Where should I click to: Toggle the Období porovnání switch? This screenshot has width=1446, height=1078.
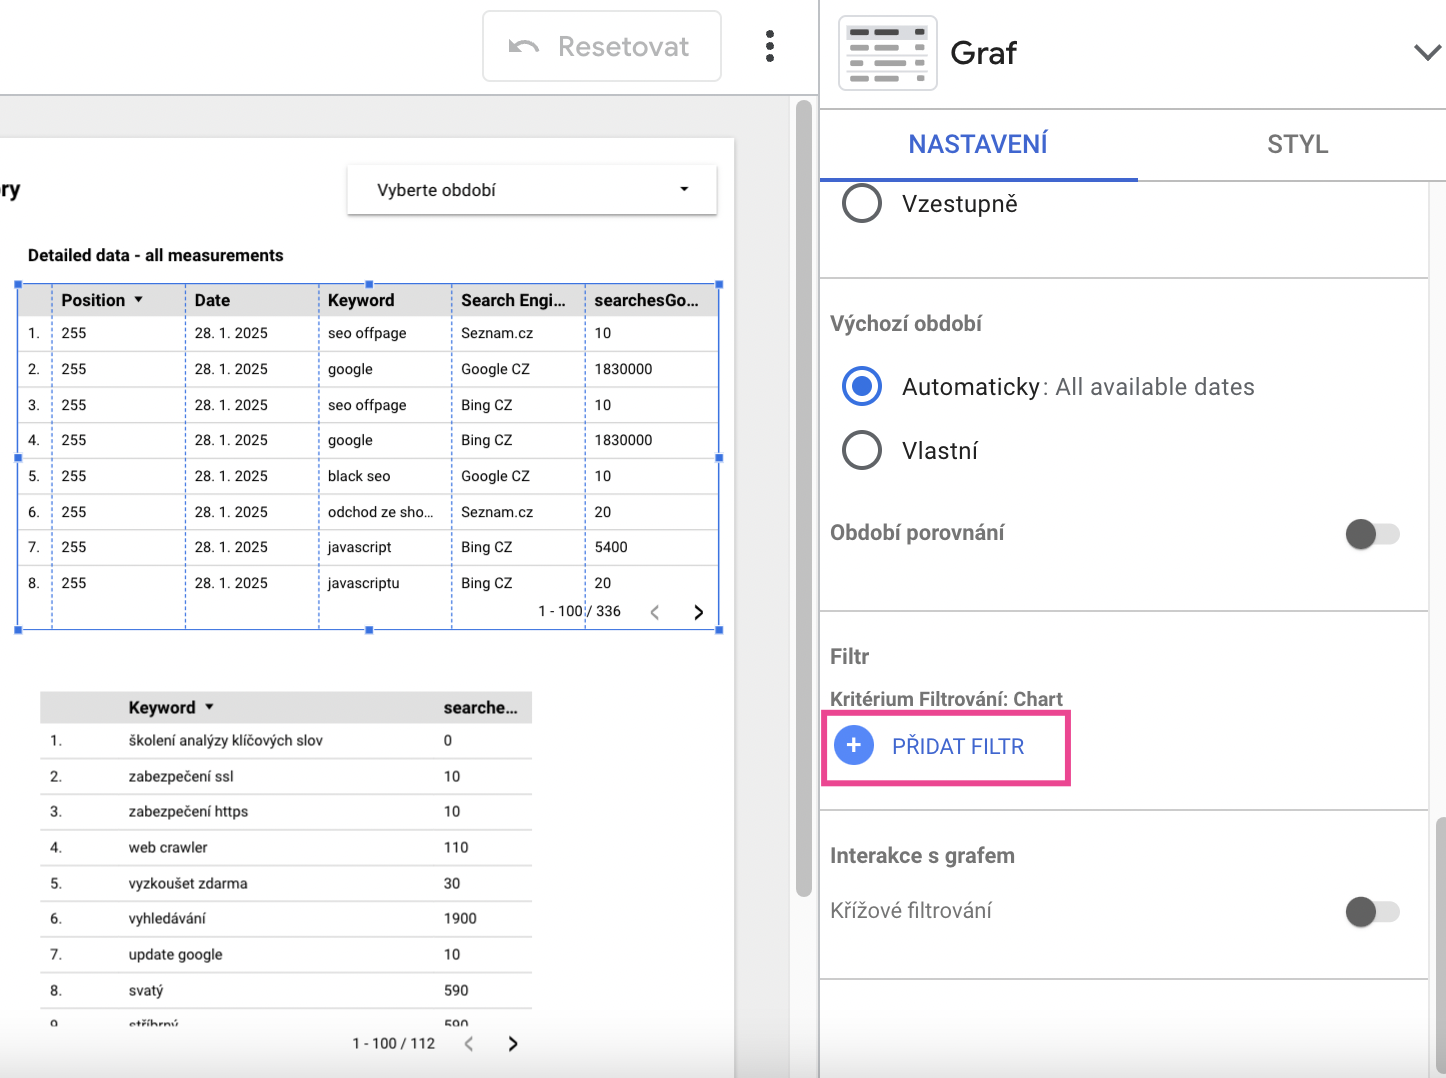pos(1372,534)
